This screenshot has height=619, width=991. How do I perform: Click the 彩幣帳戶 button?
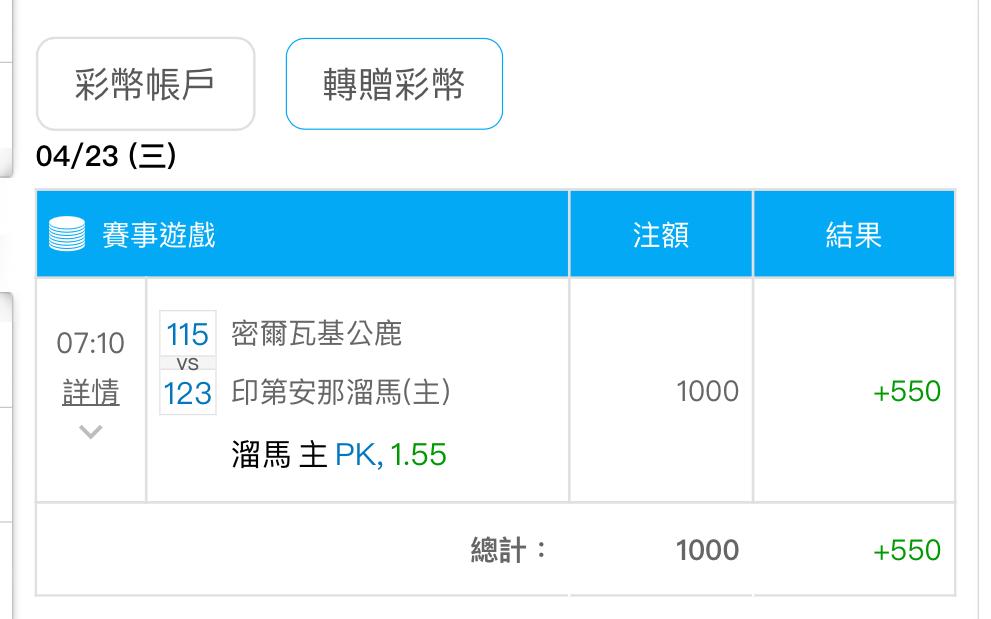[145, 85]
